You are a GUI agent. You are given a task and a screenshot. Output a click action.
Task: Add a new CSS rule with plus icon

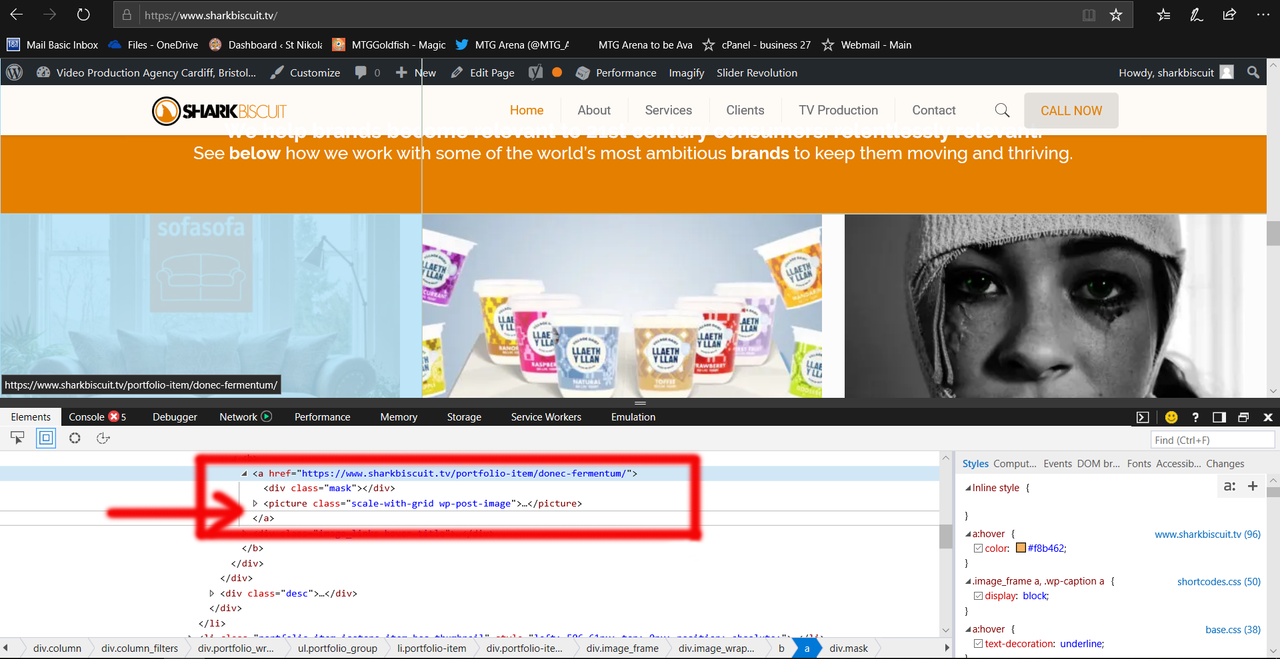click(x=1253, y=486)
